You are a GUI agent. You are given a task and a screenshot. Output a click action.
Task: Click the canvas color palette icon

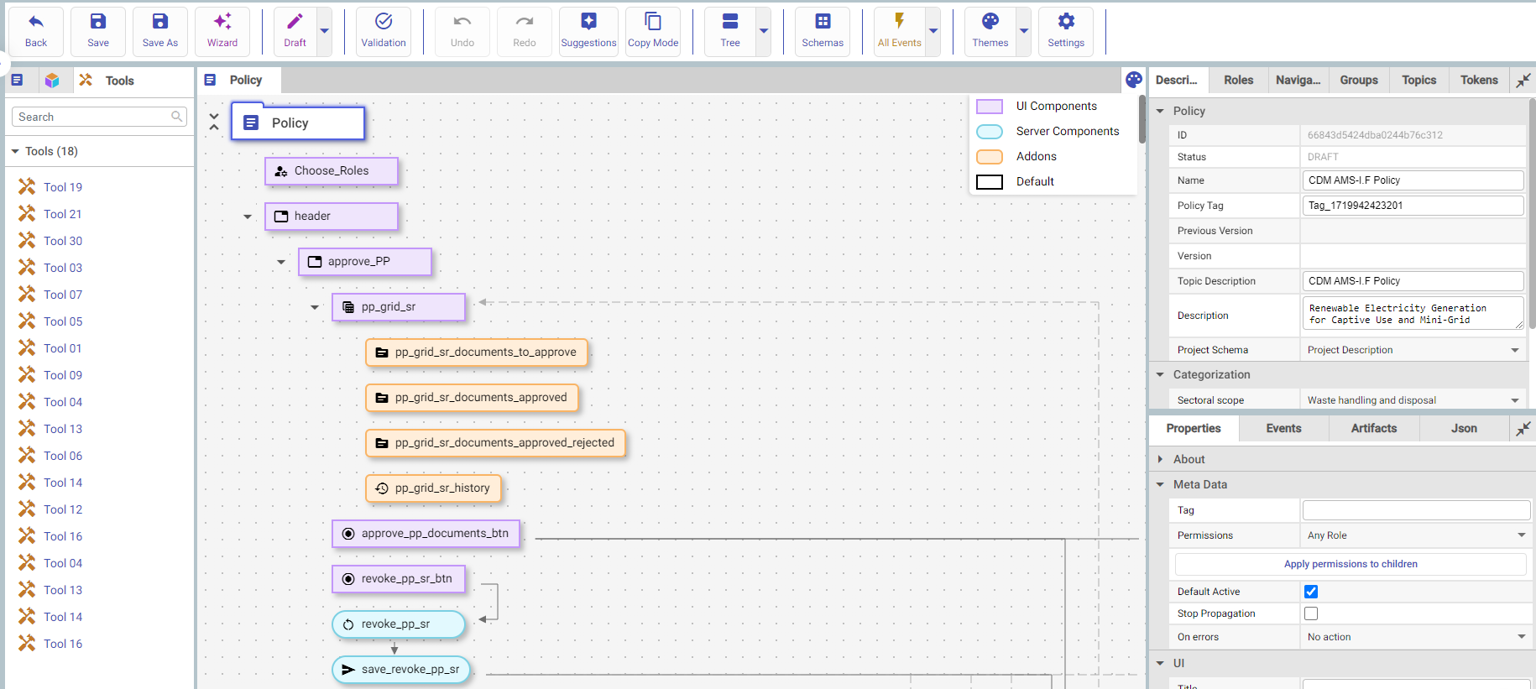[1133, 80]
